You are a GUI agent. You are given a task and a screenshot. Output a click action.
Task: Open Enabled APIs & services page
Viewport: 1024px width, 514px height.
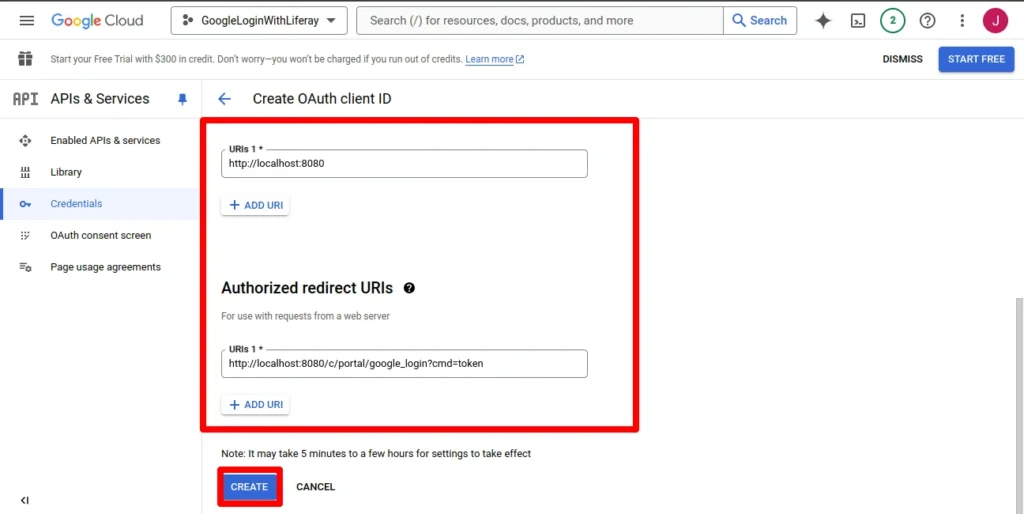point(105,141)
